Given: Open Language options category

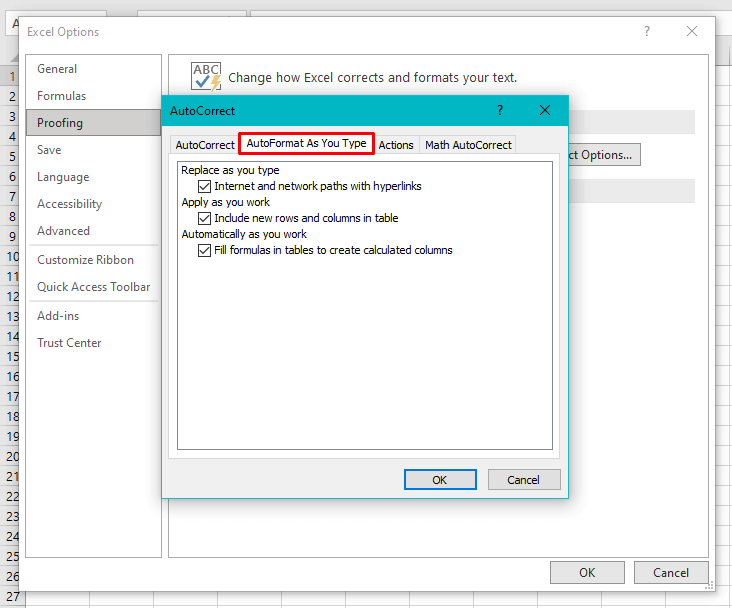Looking at the screenshot, I should 93,177.
